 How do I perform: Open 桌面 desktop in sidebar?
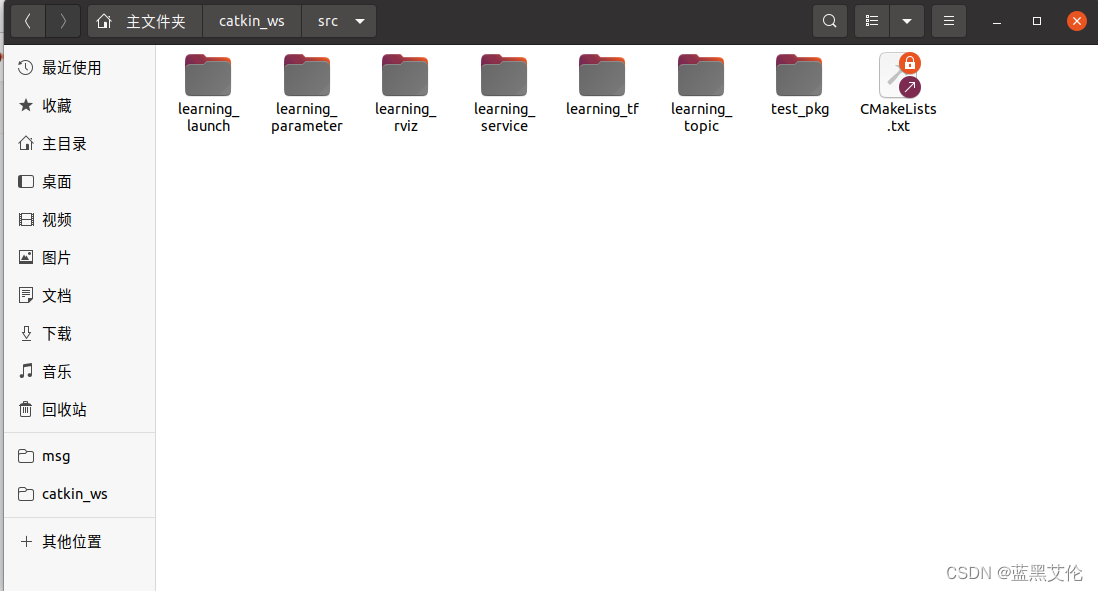[x=80, y=181]
